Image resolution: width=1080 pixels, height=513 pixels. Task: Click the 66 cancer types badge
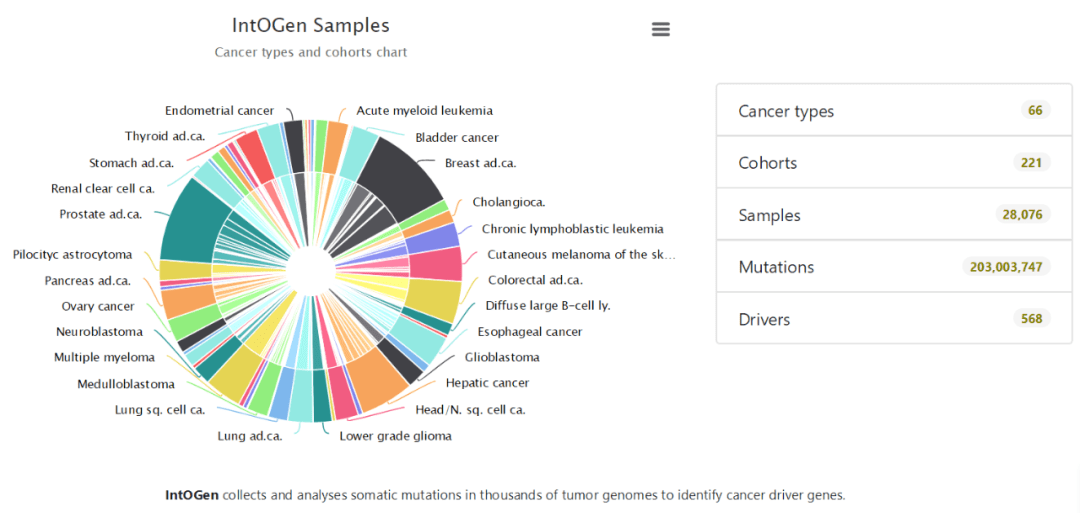click(x=1035, y=110)
